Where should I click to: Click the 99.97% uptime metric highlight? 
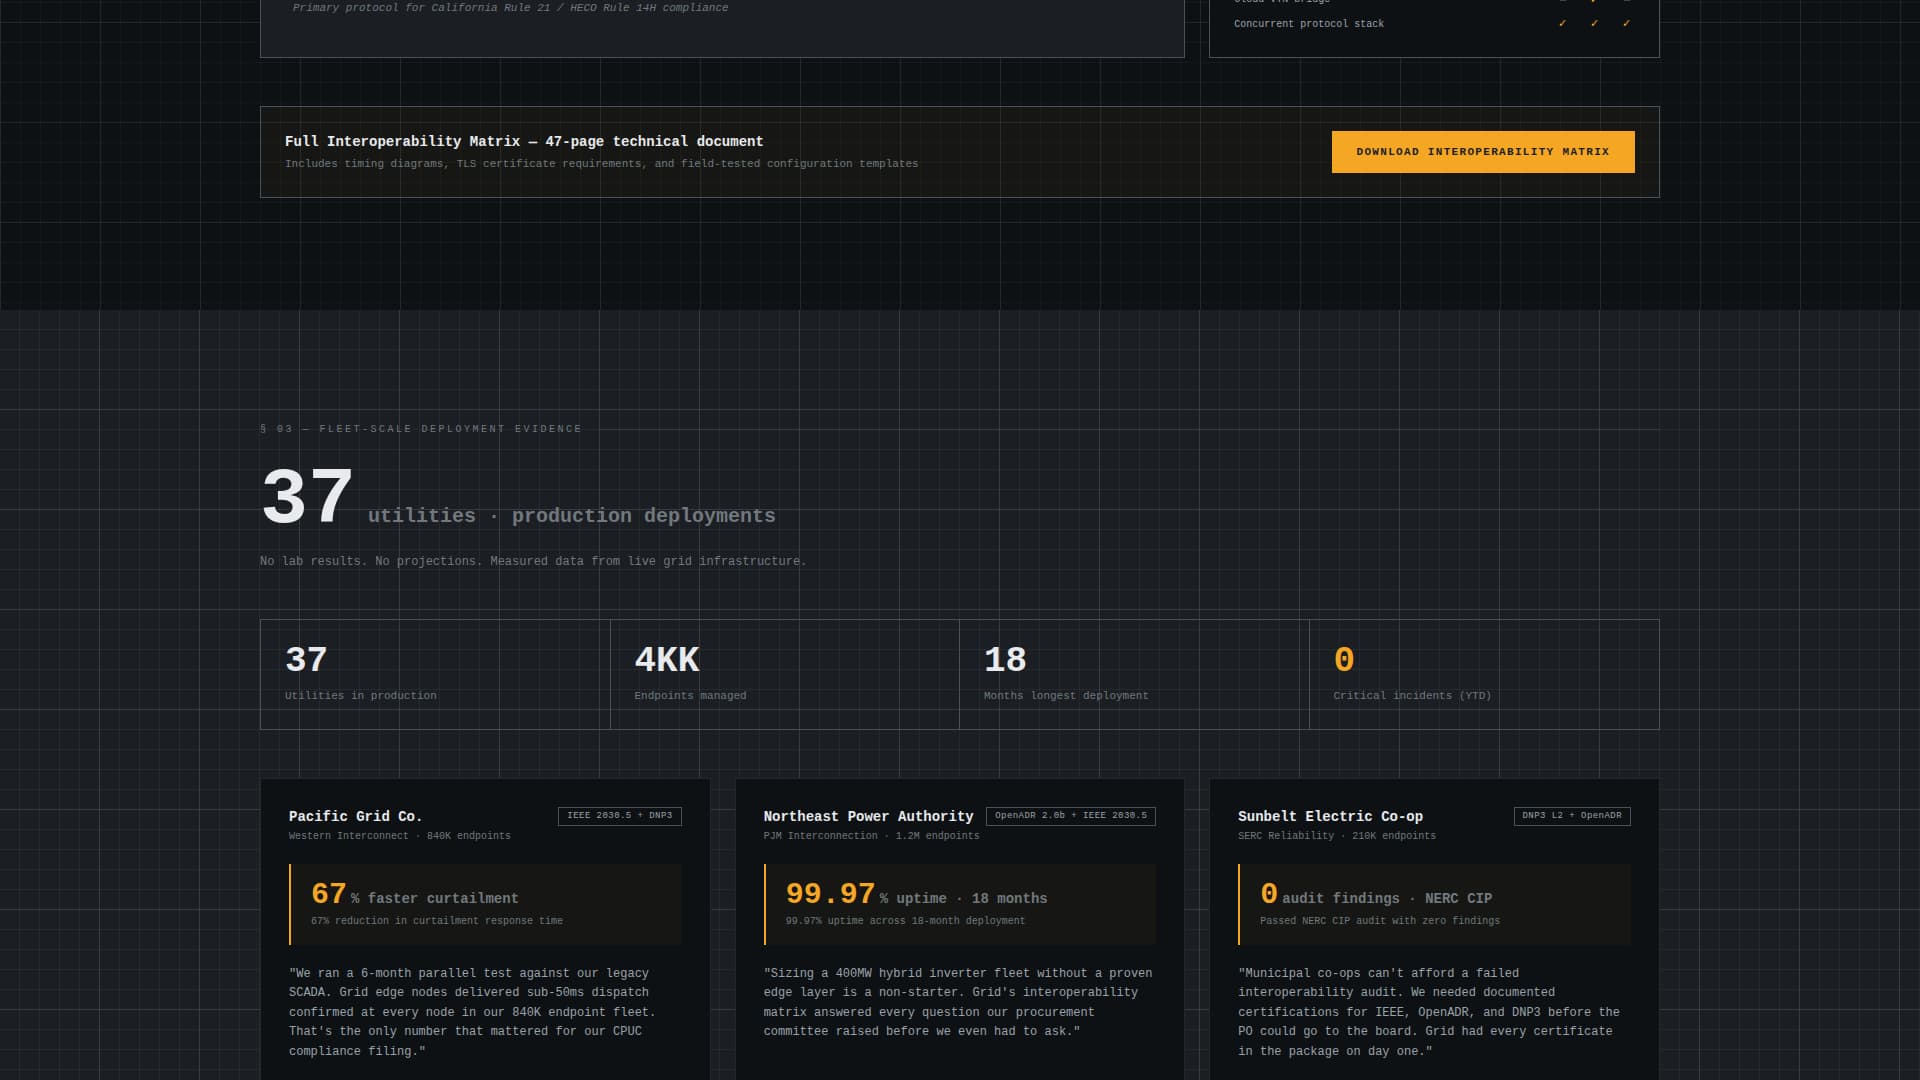point(959,903)
